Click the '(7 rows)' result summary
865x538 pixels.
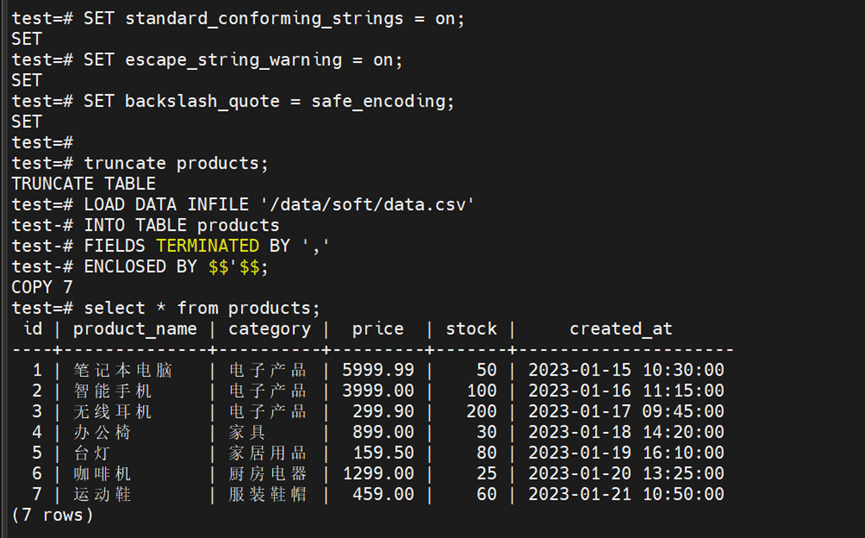[x=52, y=515]
